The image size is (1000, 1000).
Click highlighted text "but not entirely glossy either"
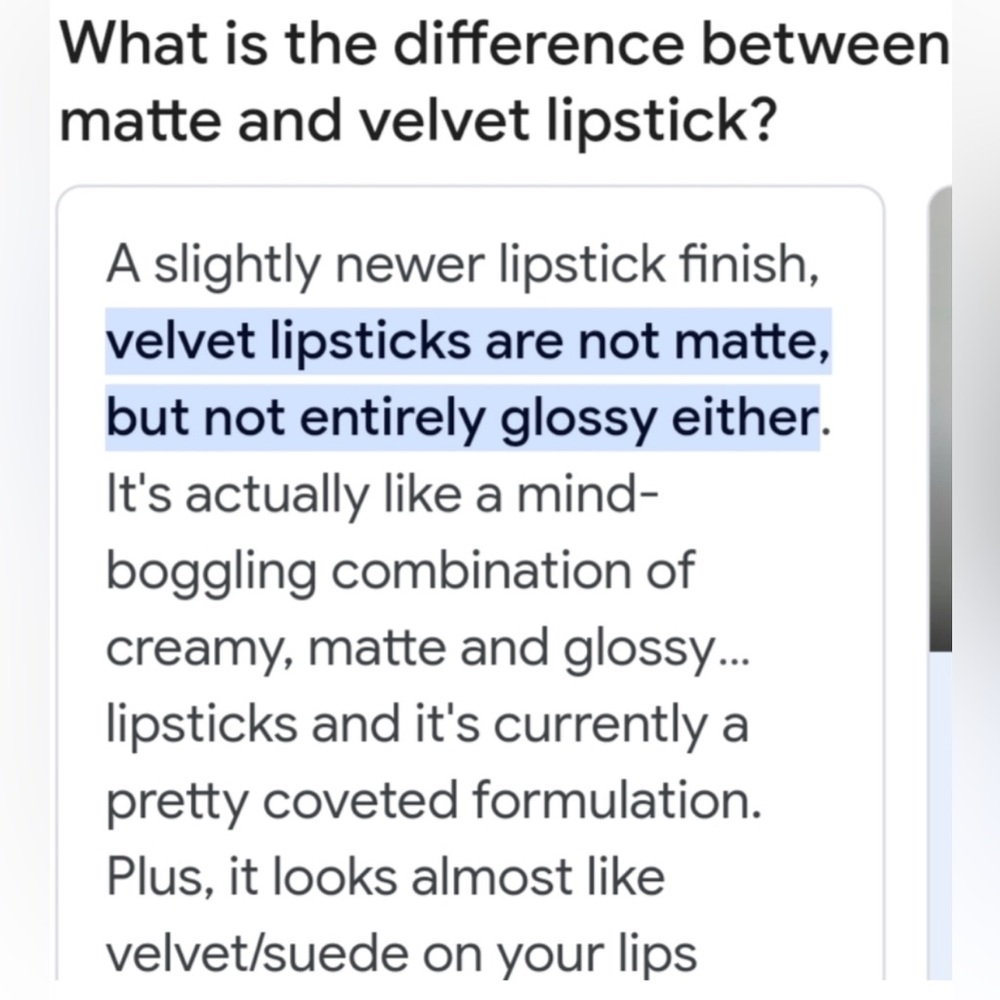(462, 418)
